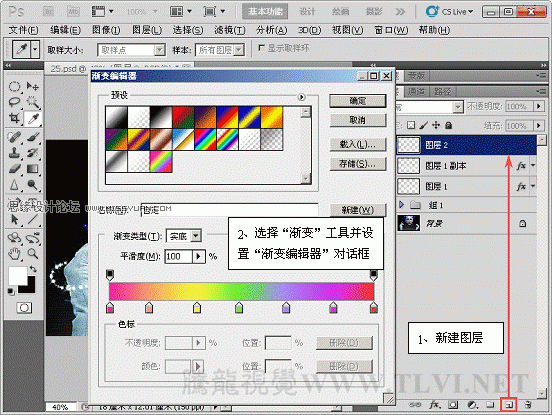Open the layer fill 填充 arrow

tap(539, 125)
